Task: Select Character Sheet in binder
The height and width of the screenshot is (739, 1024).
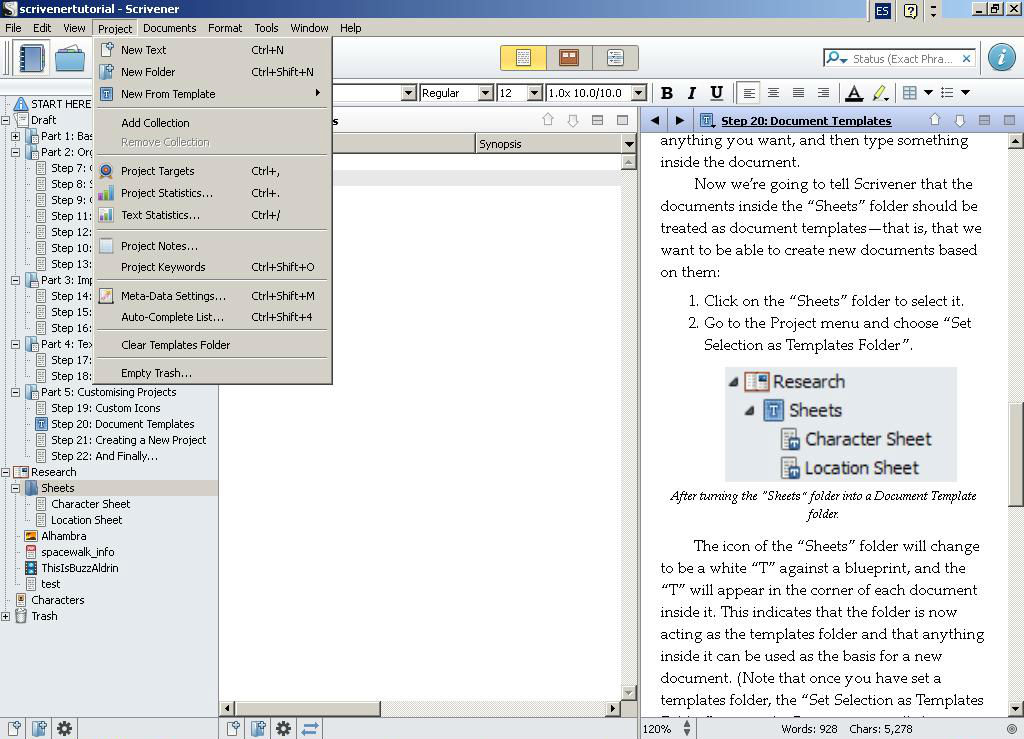Action: coord(90,504)
